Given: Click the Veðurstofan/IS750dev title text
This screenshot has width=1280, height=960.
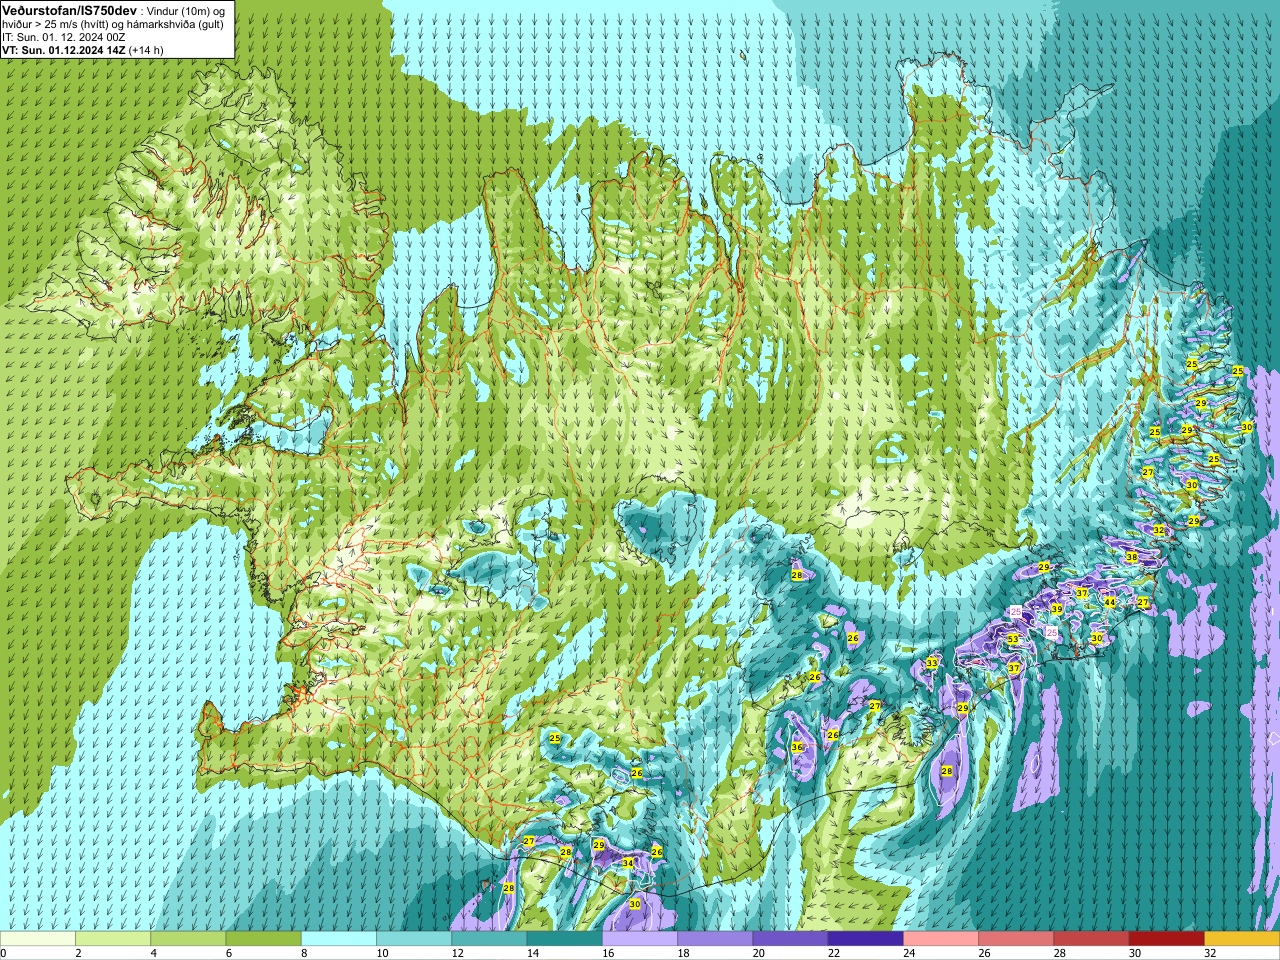Looking at the screenshot, I should 69,9.
